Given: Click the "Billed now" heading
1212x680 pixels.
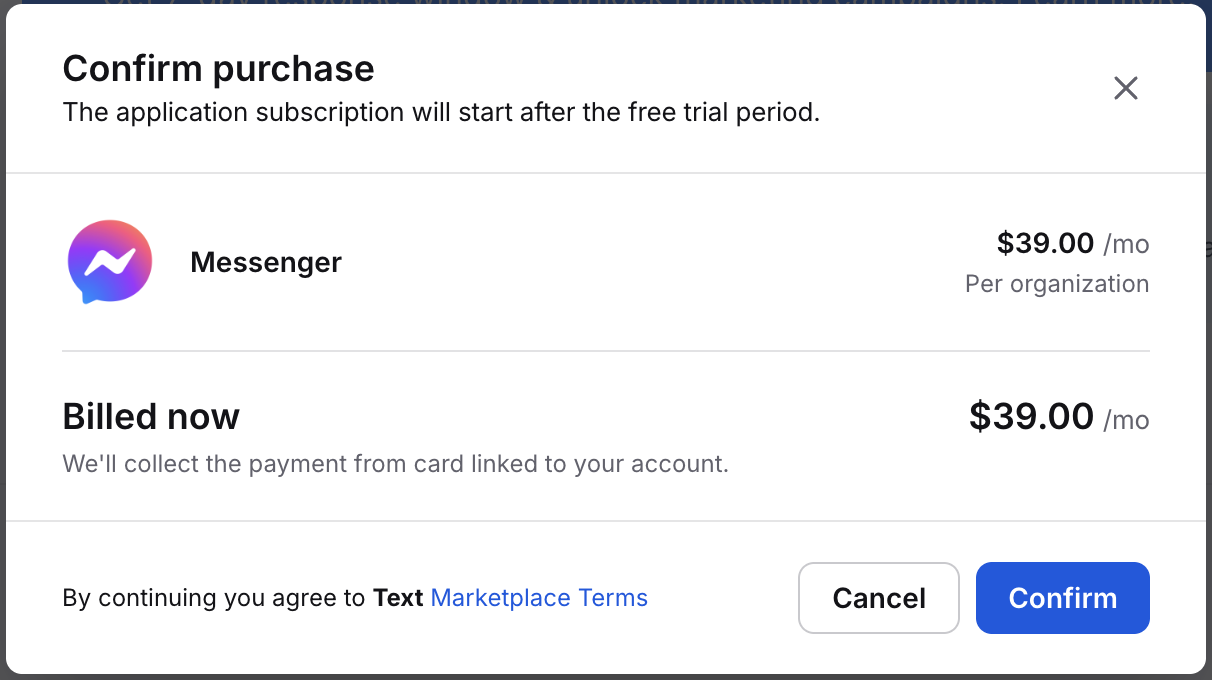Looking at the screenshot, I should coord(151,416).
